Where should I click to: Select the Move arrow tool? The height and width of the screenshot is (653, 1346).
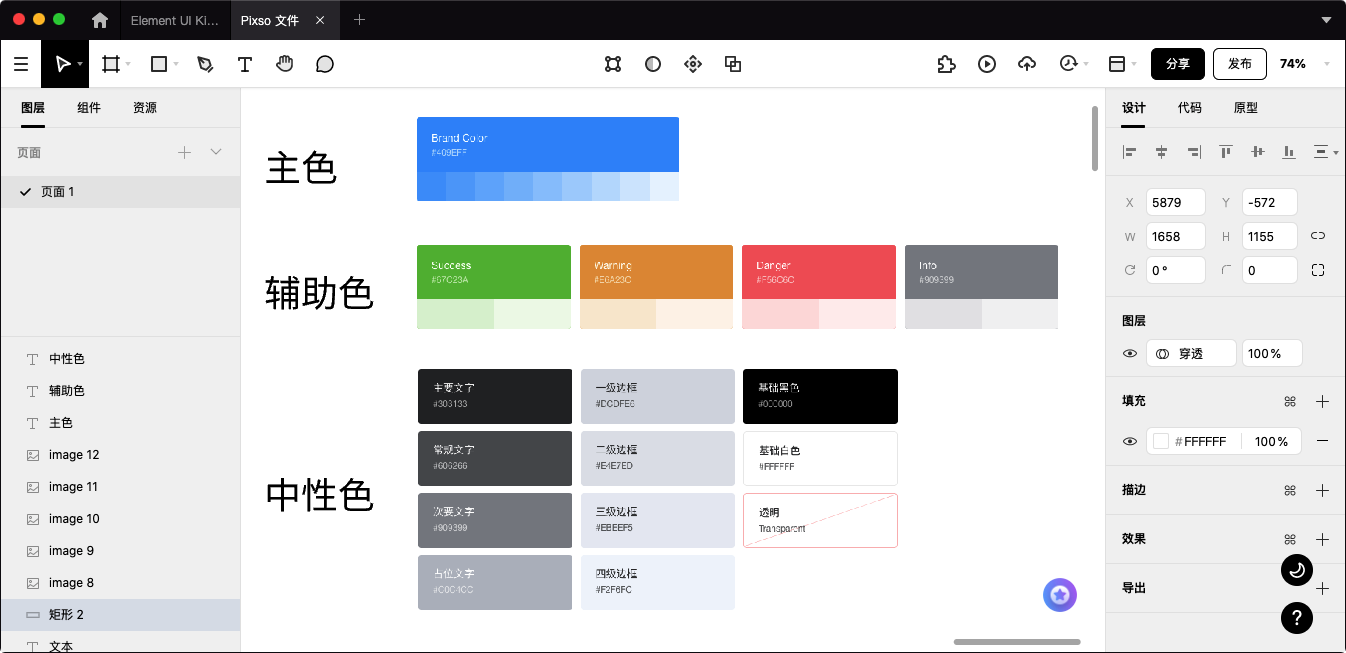click(x=62, y=64)
